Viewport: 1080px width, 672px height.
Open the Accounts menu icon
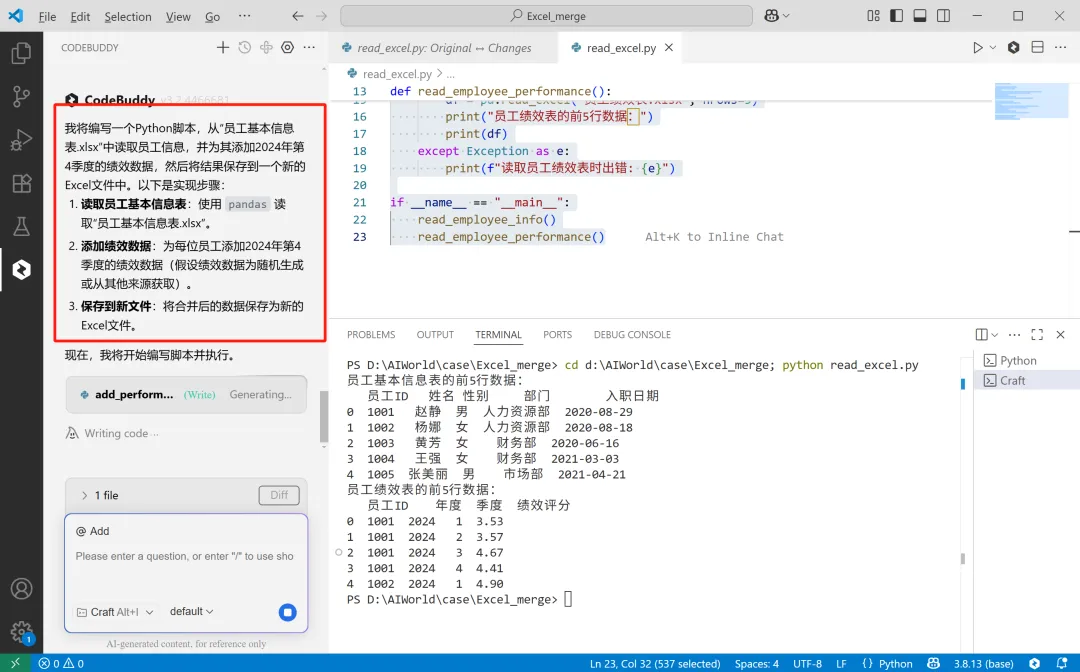(x=21, y=589)
